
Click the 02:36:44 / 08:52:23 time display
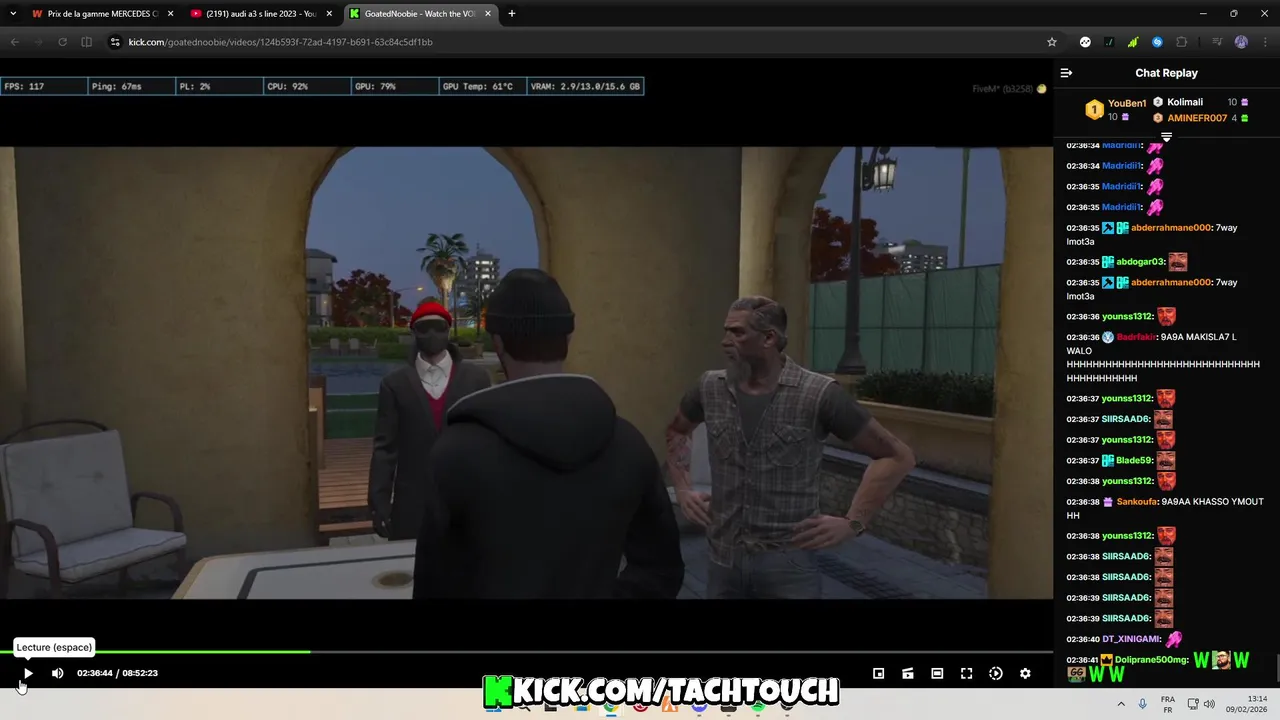click(x=117, y=673)
